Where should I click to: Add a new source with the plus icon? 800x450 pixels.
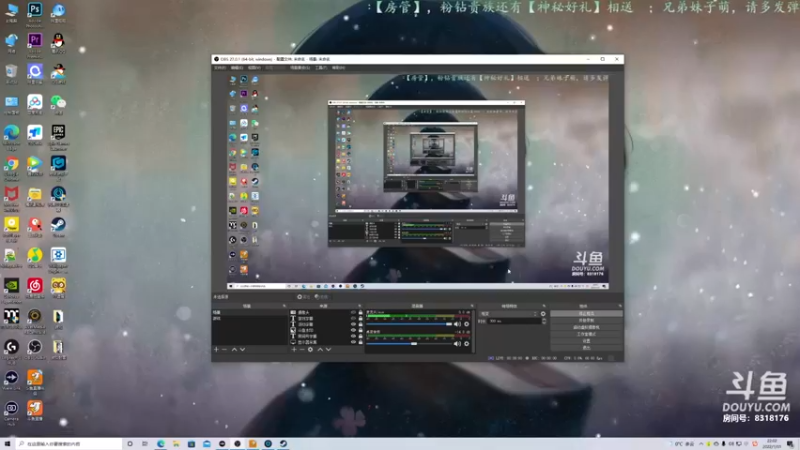tap(294, 349)
